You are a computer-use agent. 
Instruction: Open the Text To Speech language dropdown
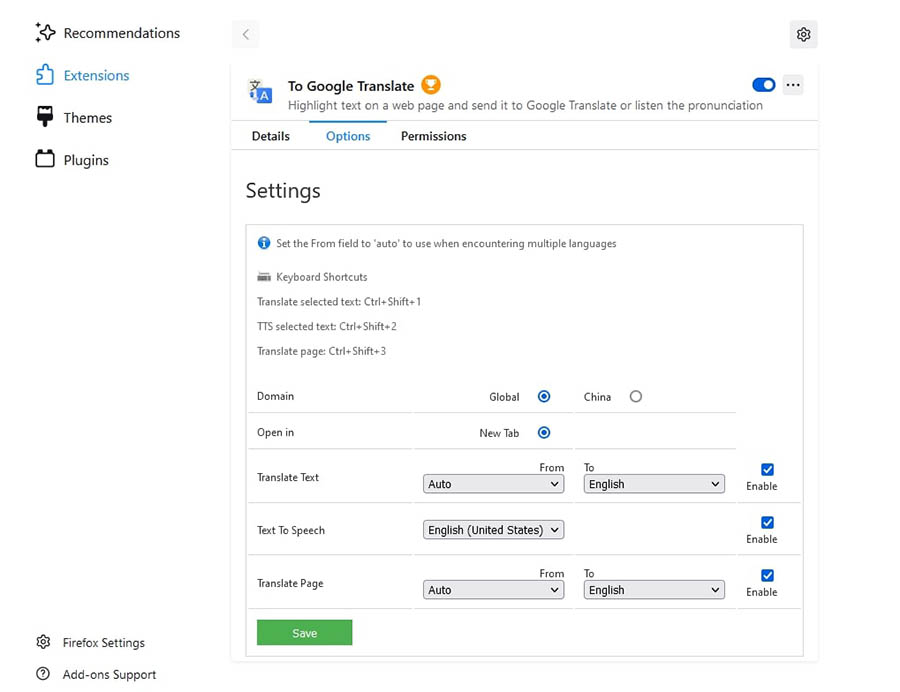tap(493, 530)
